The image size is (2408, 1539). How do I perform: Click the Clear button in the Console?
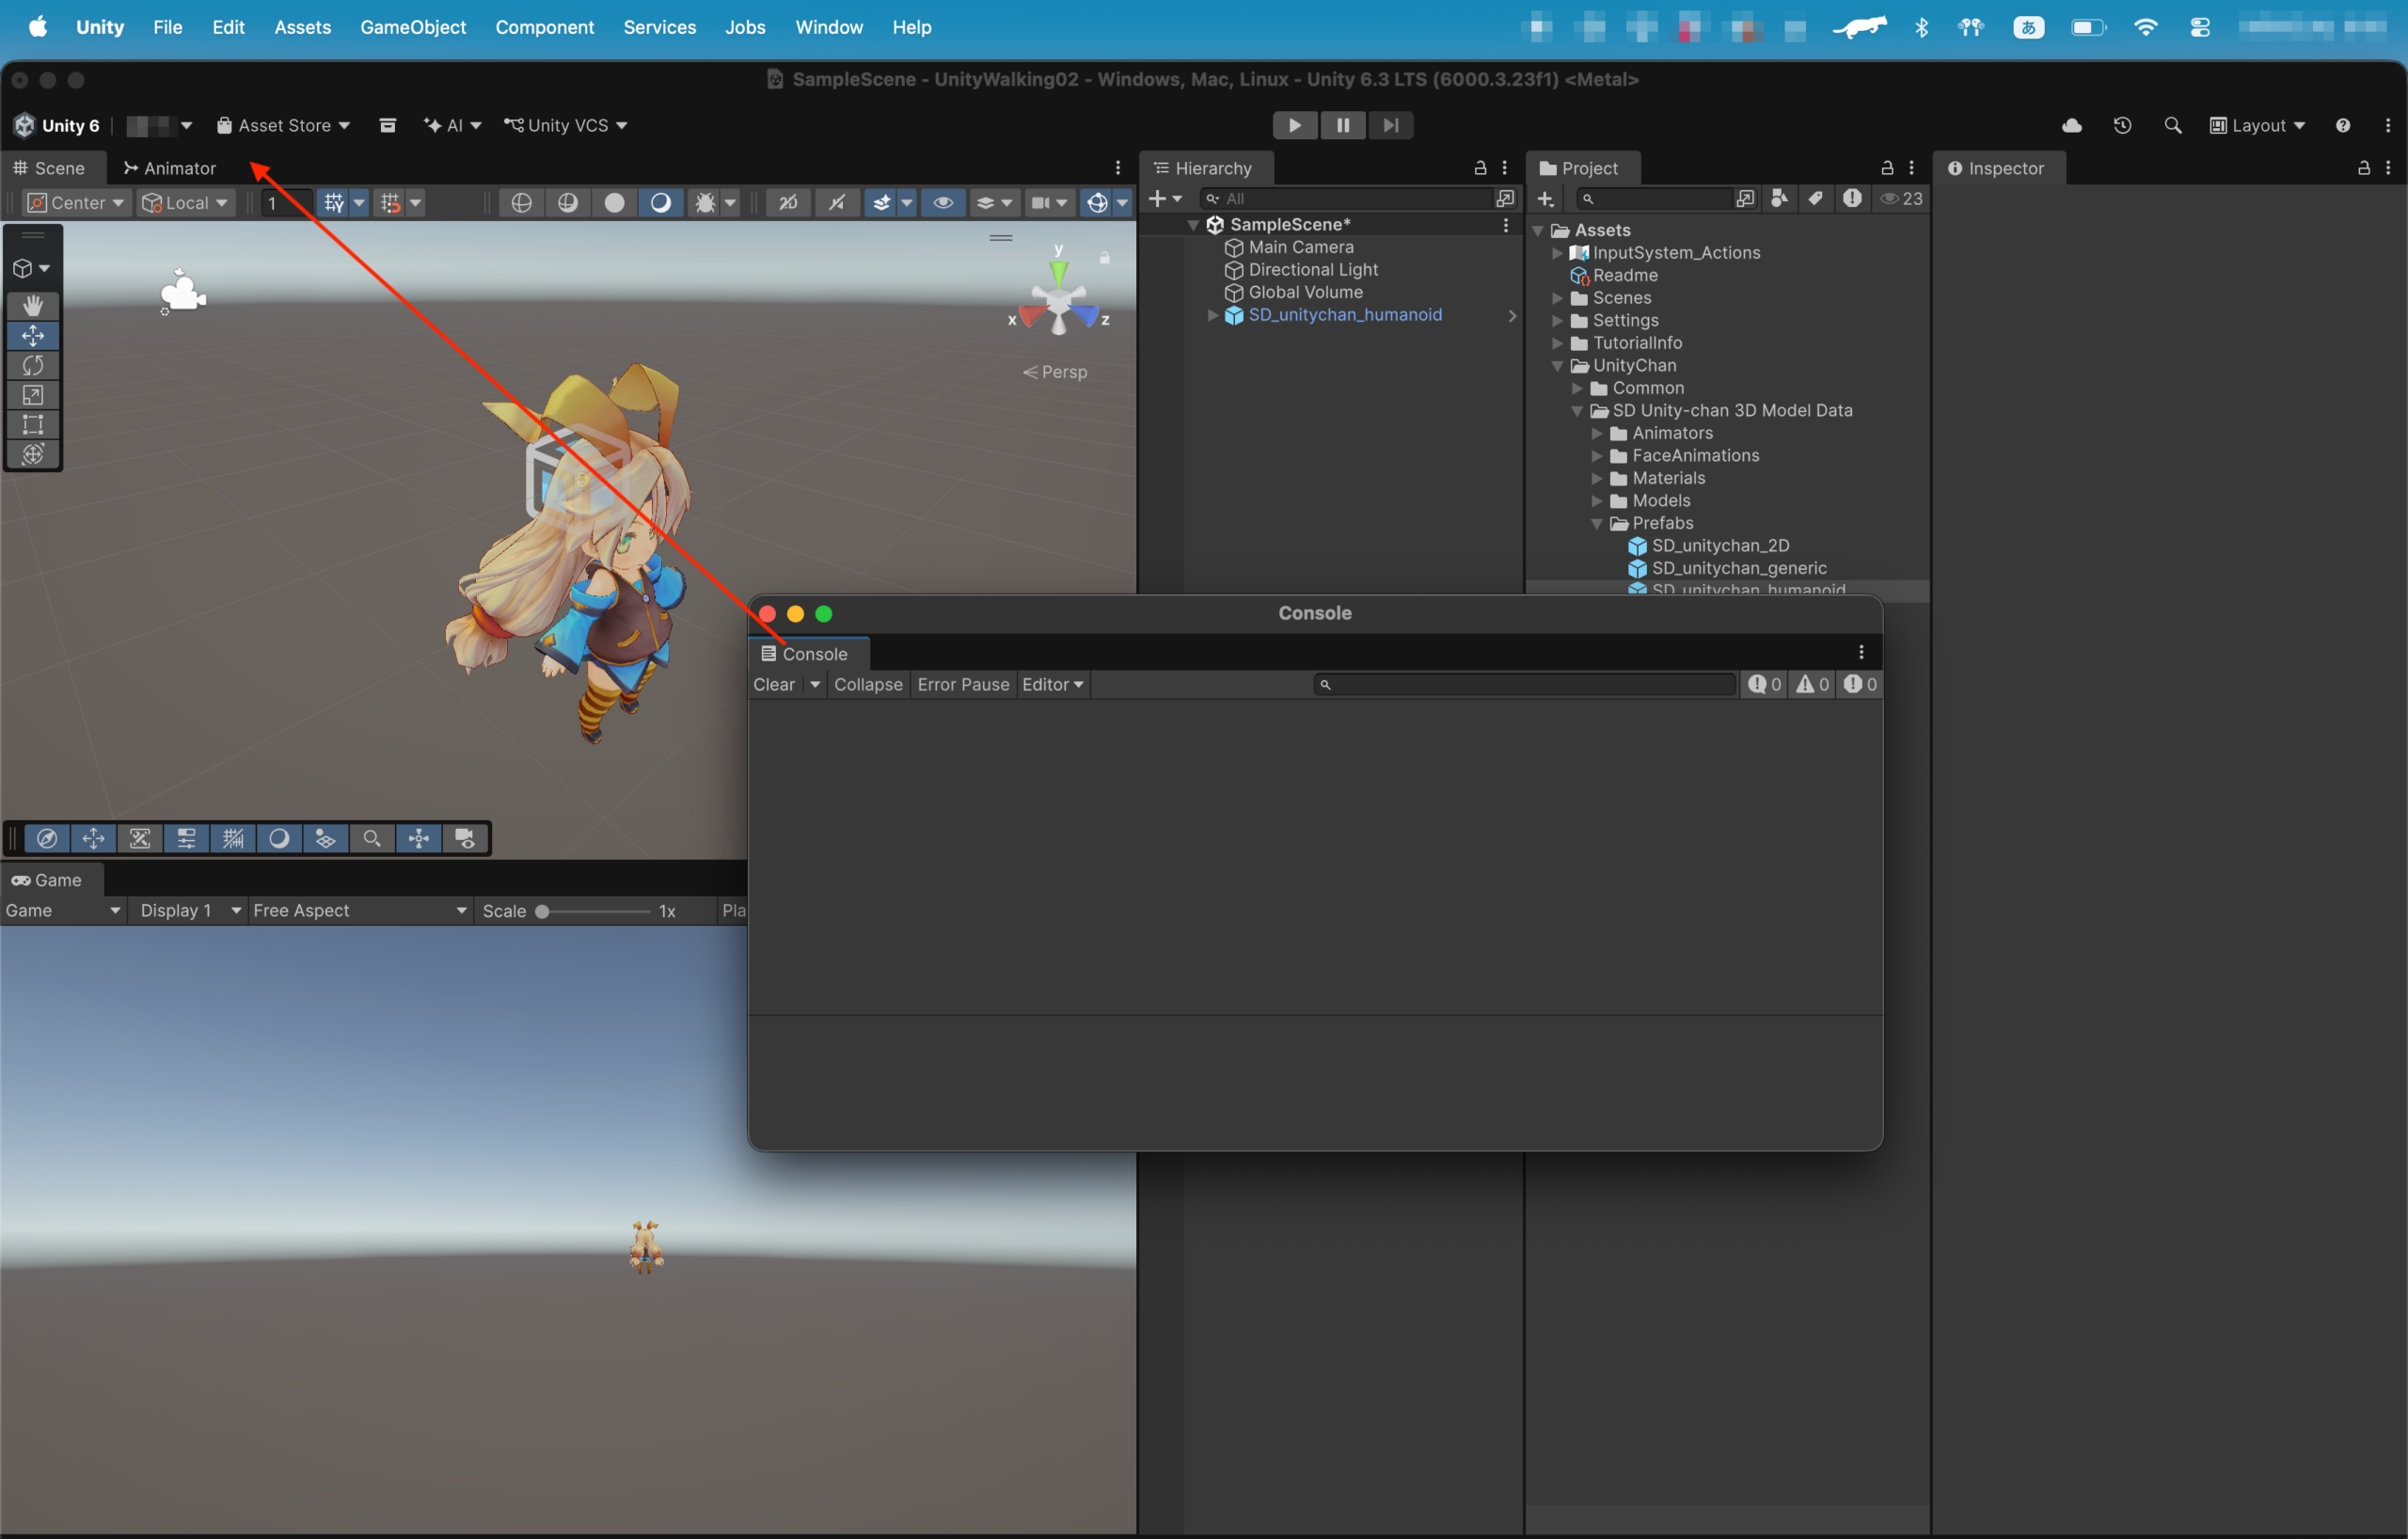pyautogui.click(x=774, y=684)
